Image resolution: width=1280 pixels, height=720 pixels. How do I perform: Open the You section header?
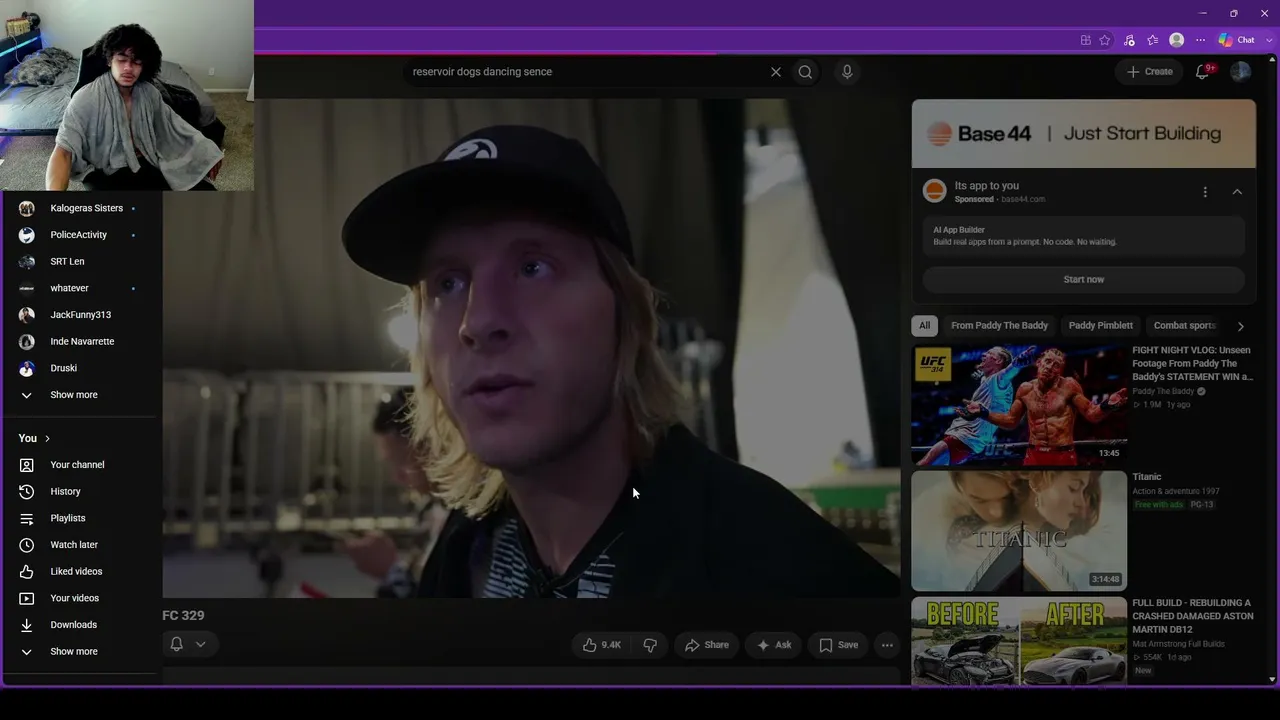point(34,438)
